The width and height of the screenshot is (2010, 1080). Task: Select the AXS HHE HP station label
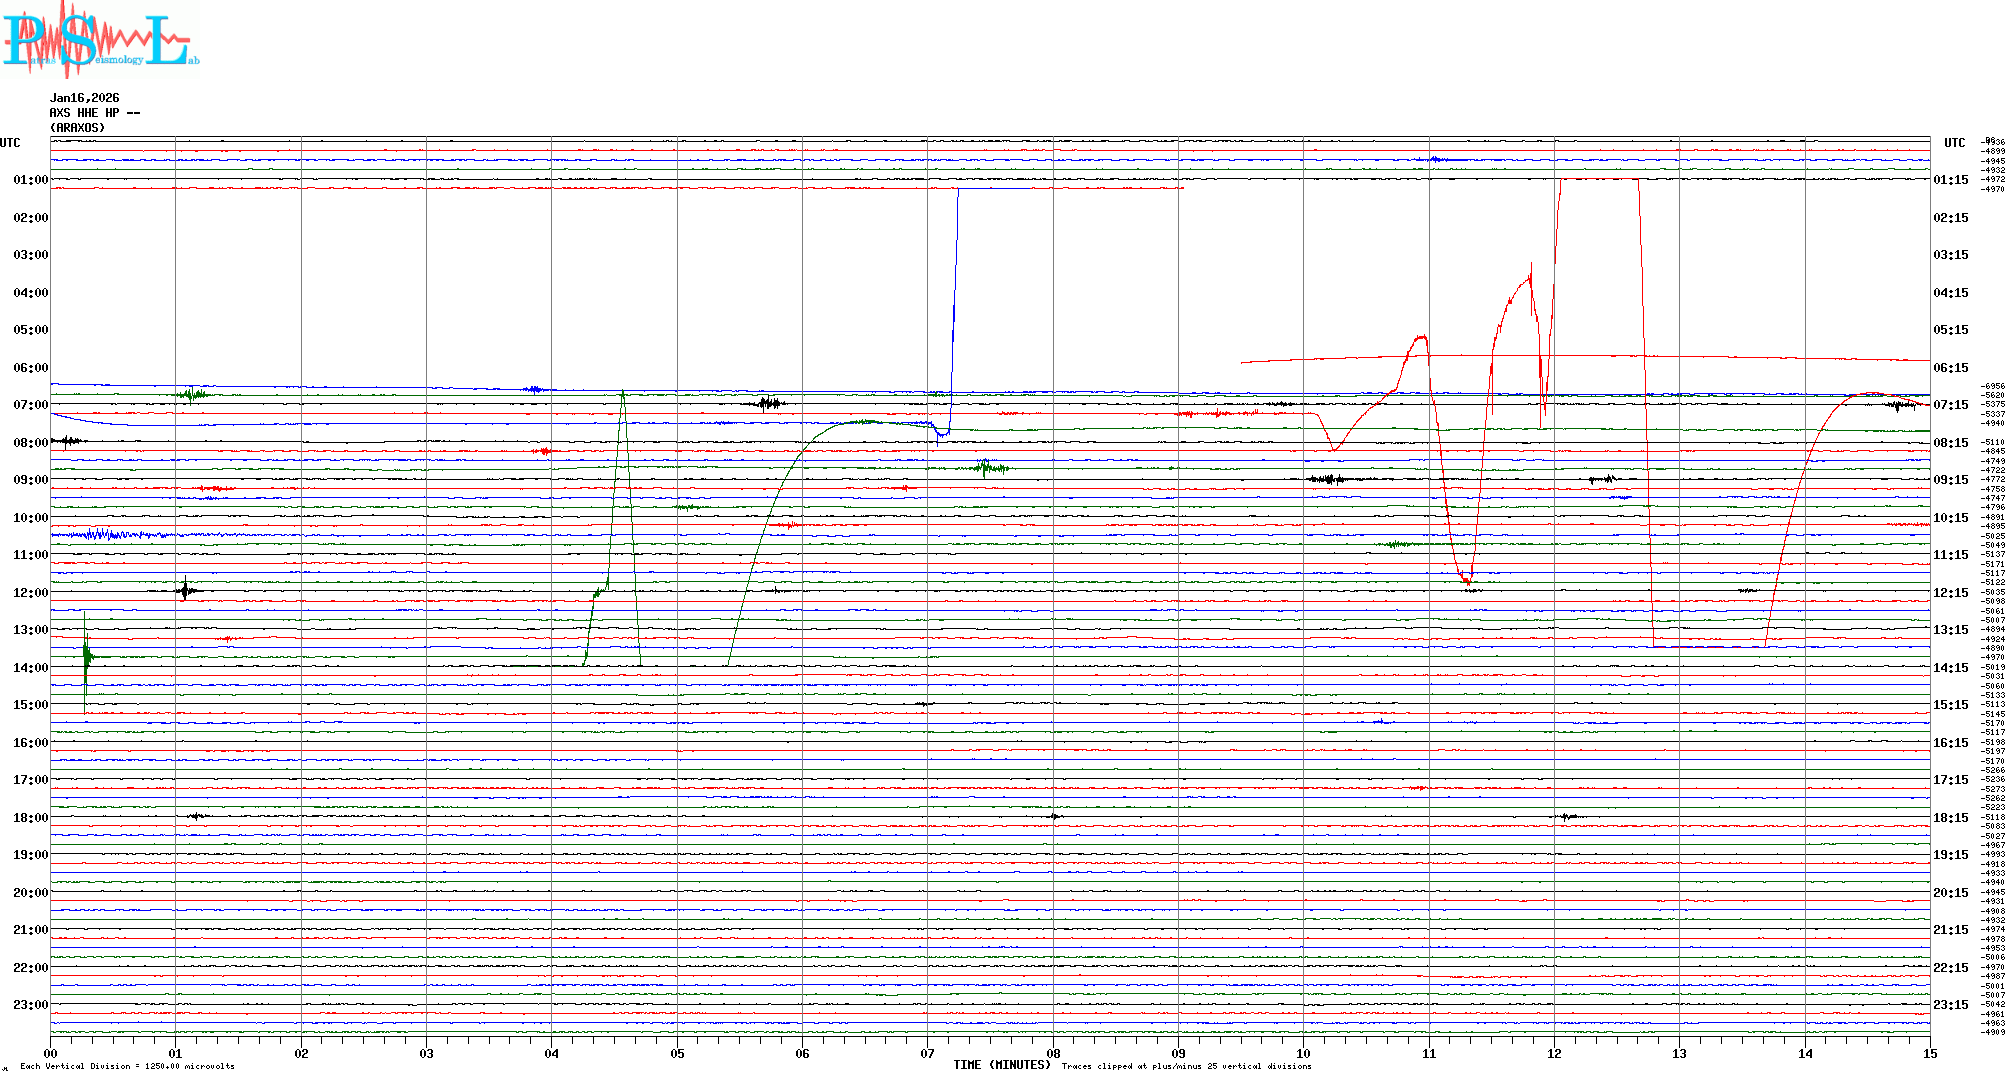[94, 113]
